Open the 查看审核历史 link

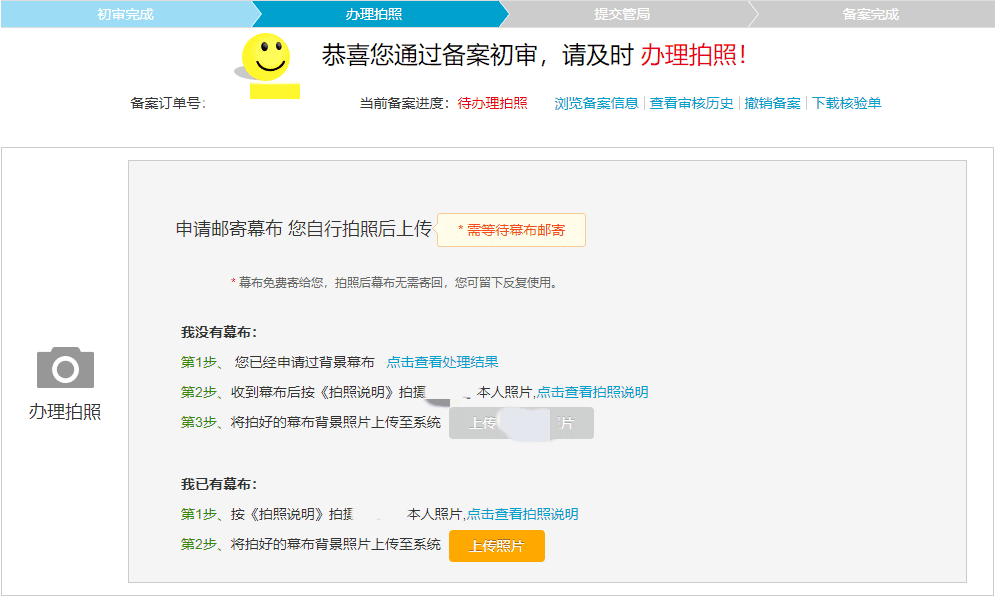point(691,104)
